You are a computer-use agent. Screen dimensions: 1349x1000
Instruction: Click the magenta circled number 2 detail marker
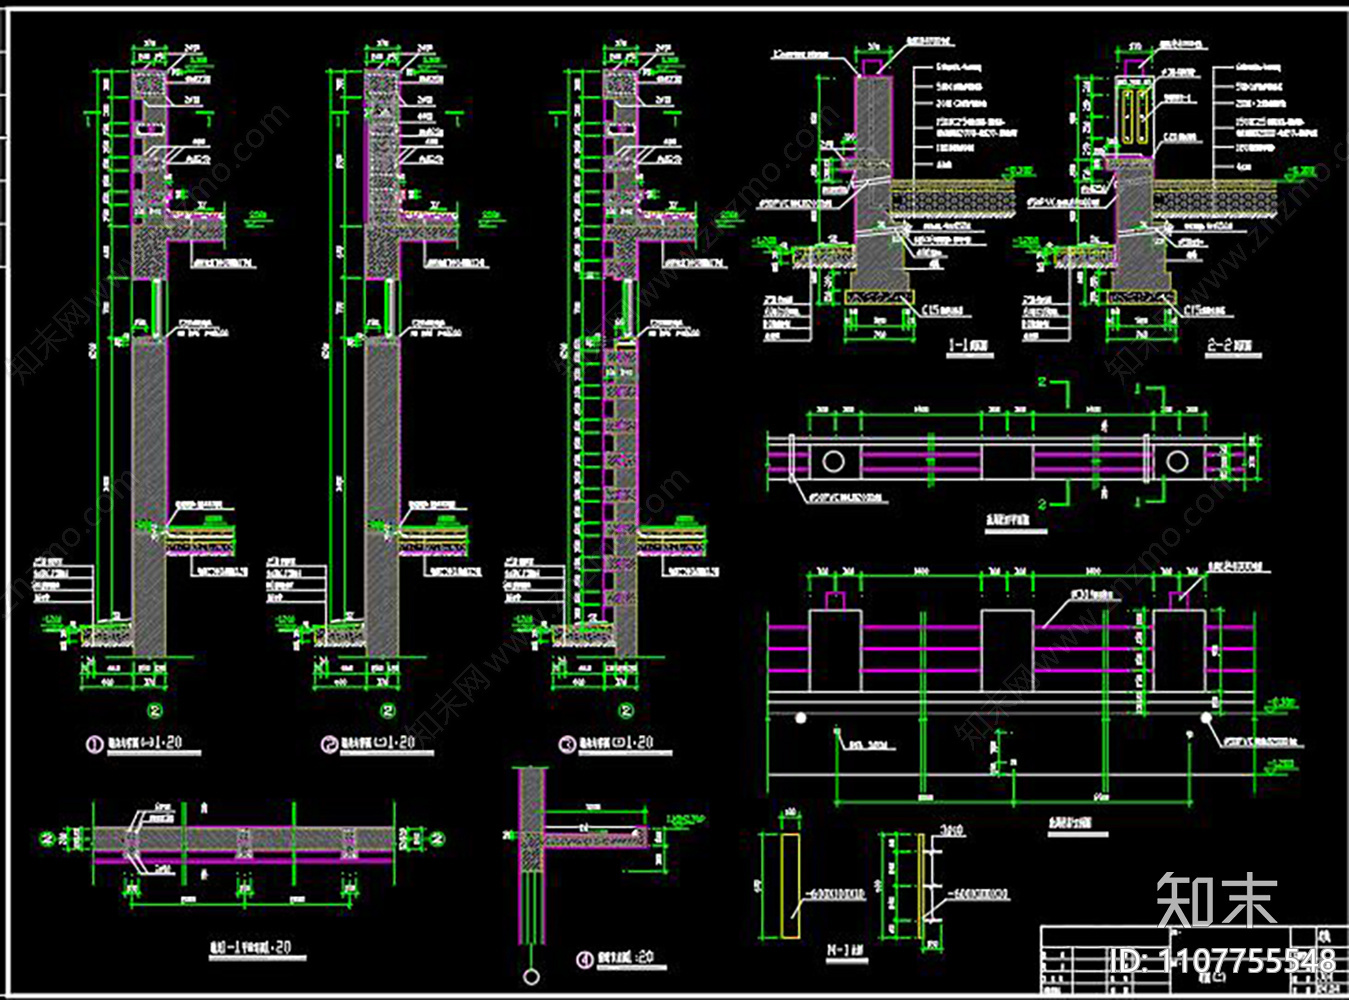click(x=329, y=744)
